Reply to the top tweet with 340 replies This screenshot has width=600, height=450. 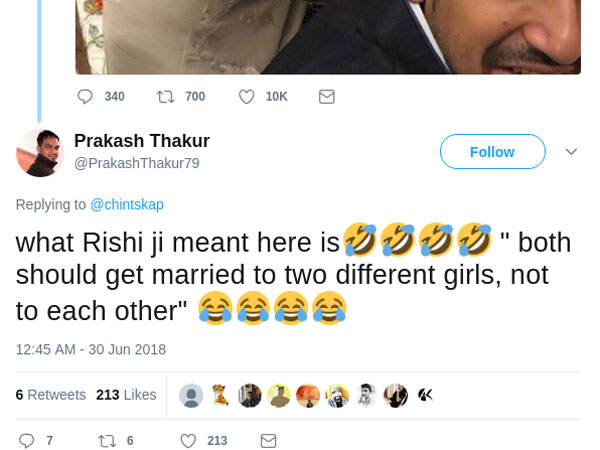point(85,97)
